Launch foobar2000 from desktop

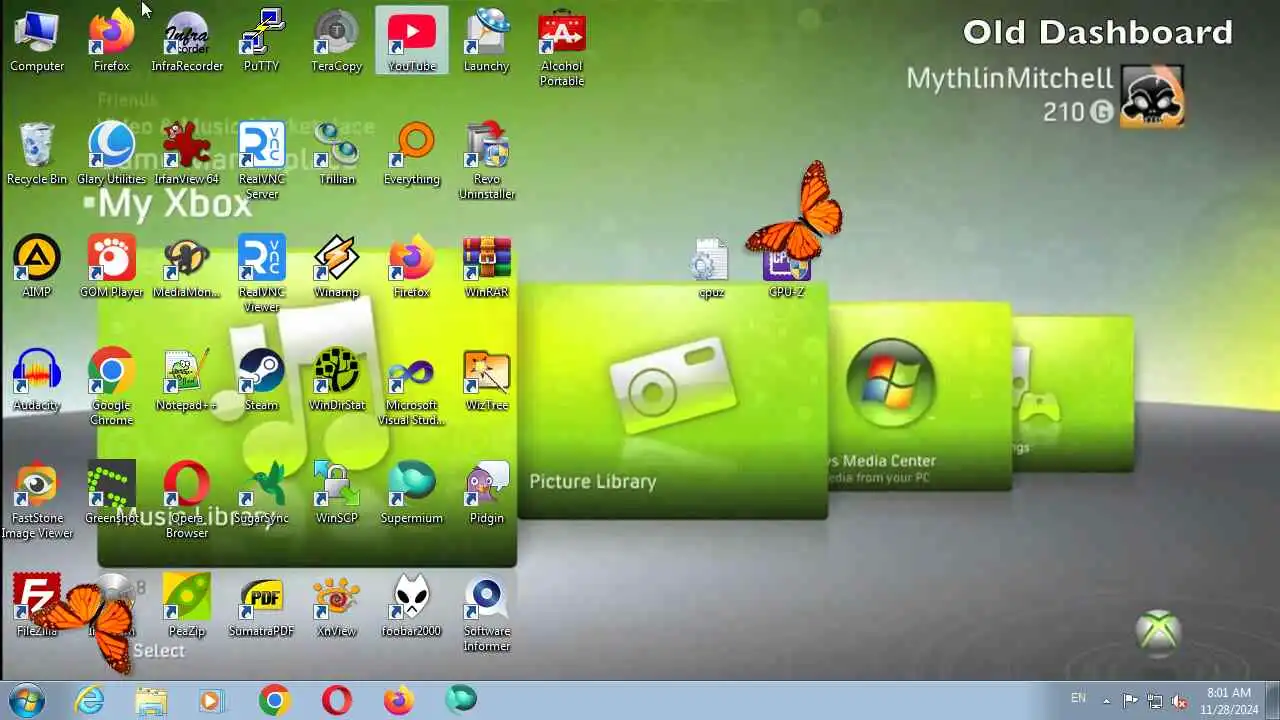(x=412, y=607)
